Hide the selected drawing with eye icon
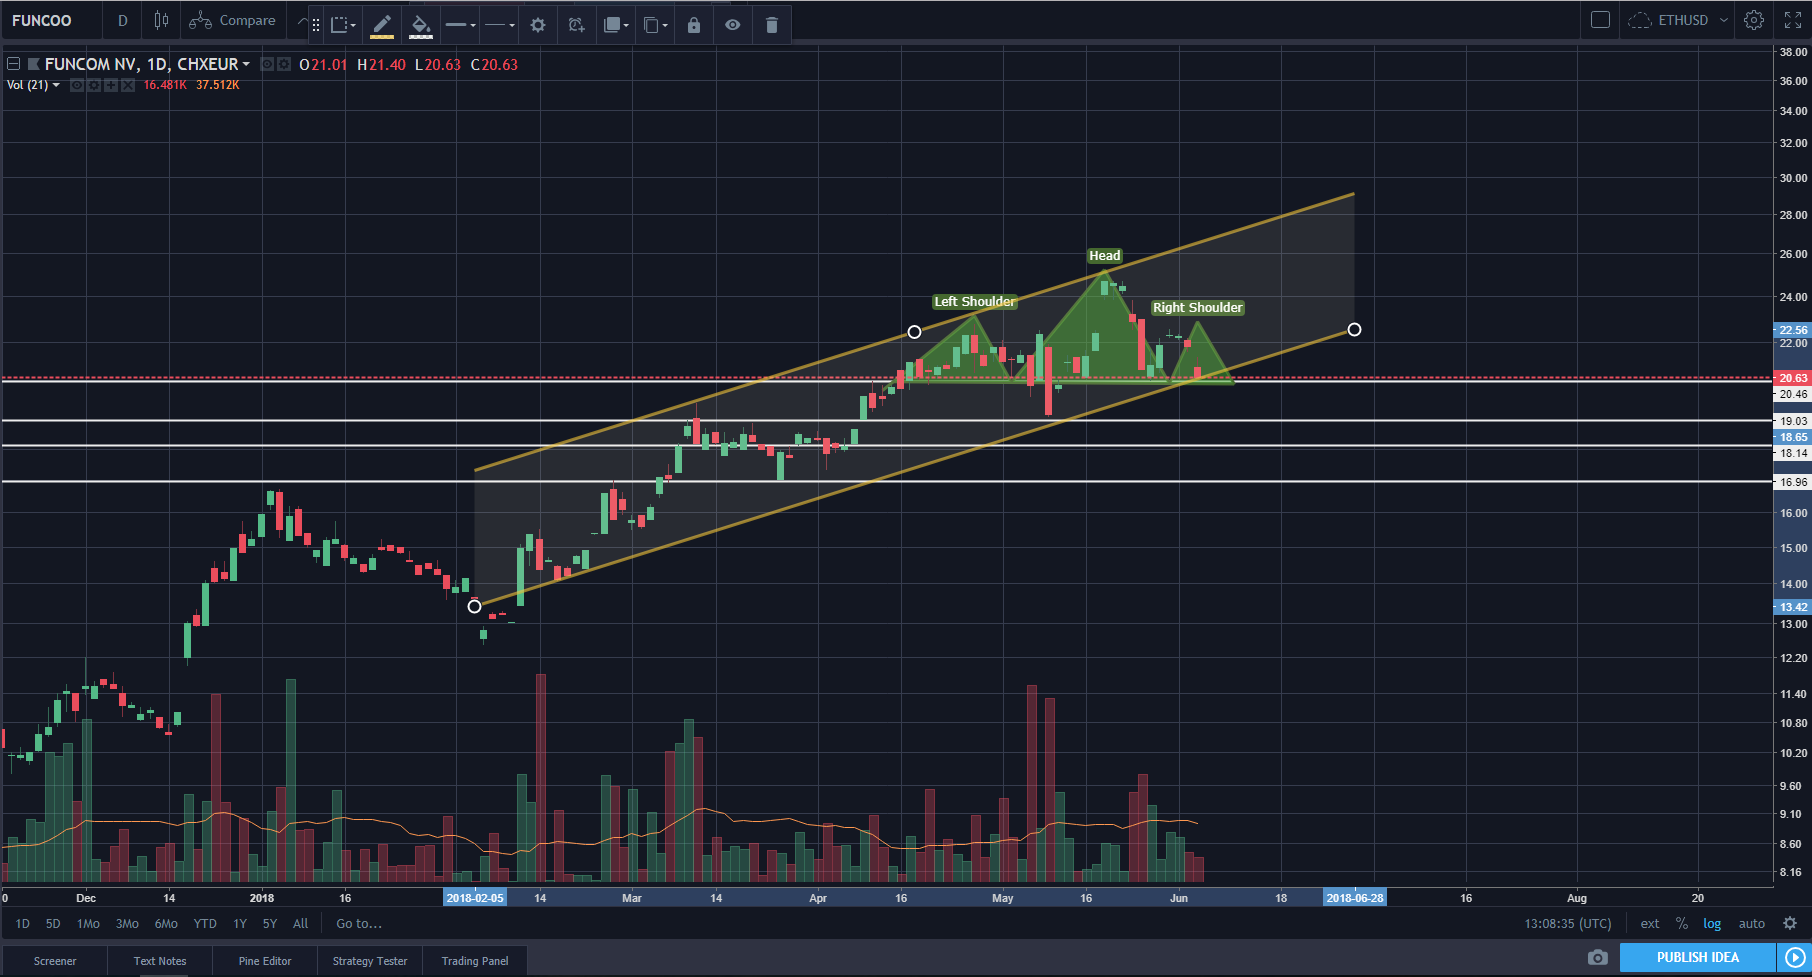 pyautogui.click(x=733, y=25)
